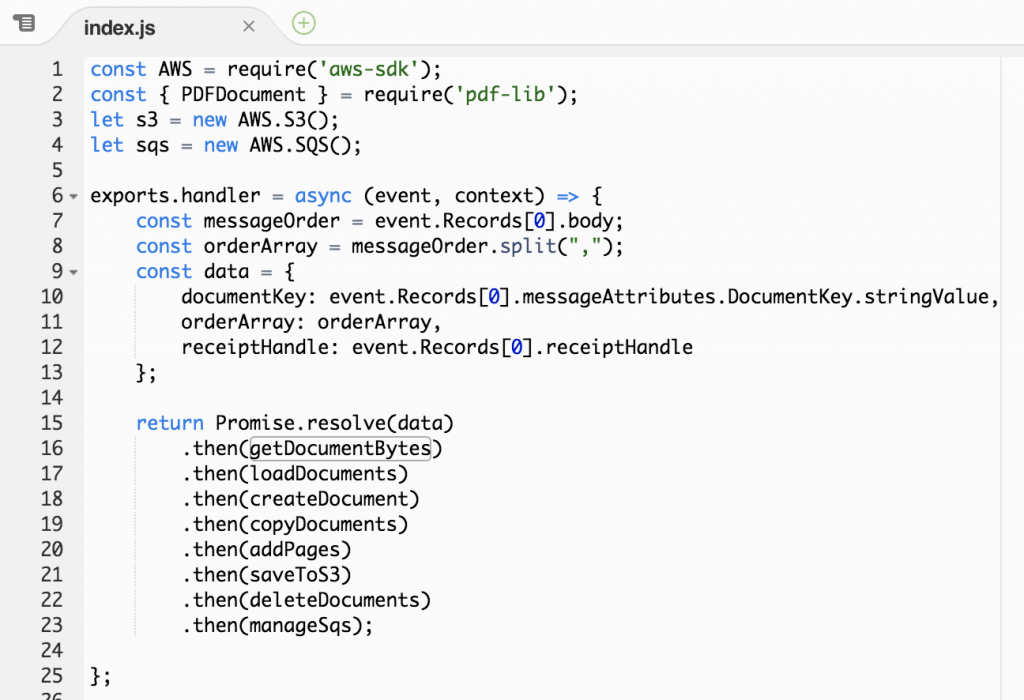
Task: Add a new tab with plus icon
Action: (304, 23)
